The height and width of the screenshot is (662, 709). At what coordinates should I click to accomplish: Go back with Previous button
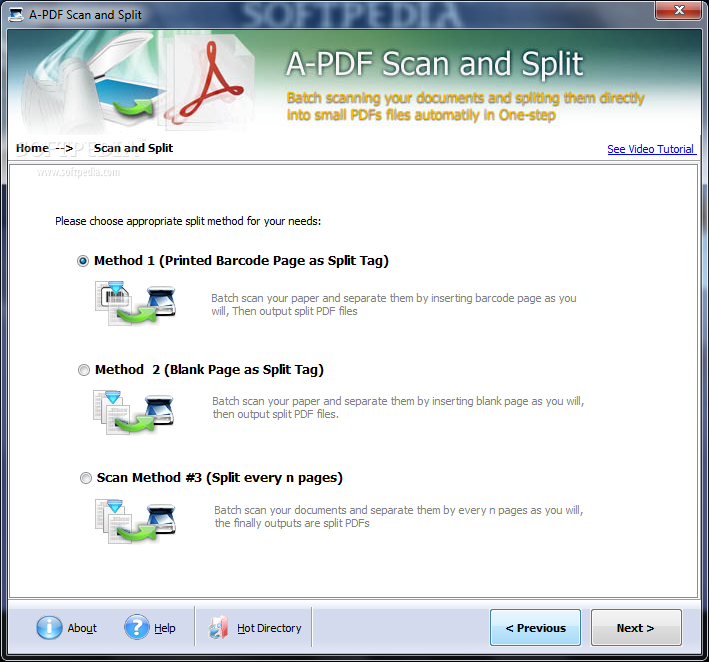click(x=535, y=628)
